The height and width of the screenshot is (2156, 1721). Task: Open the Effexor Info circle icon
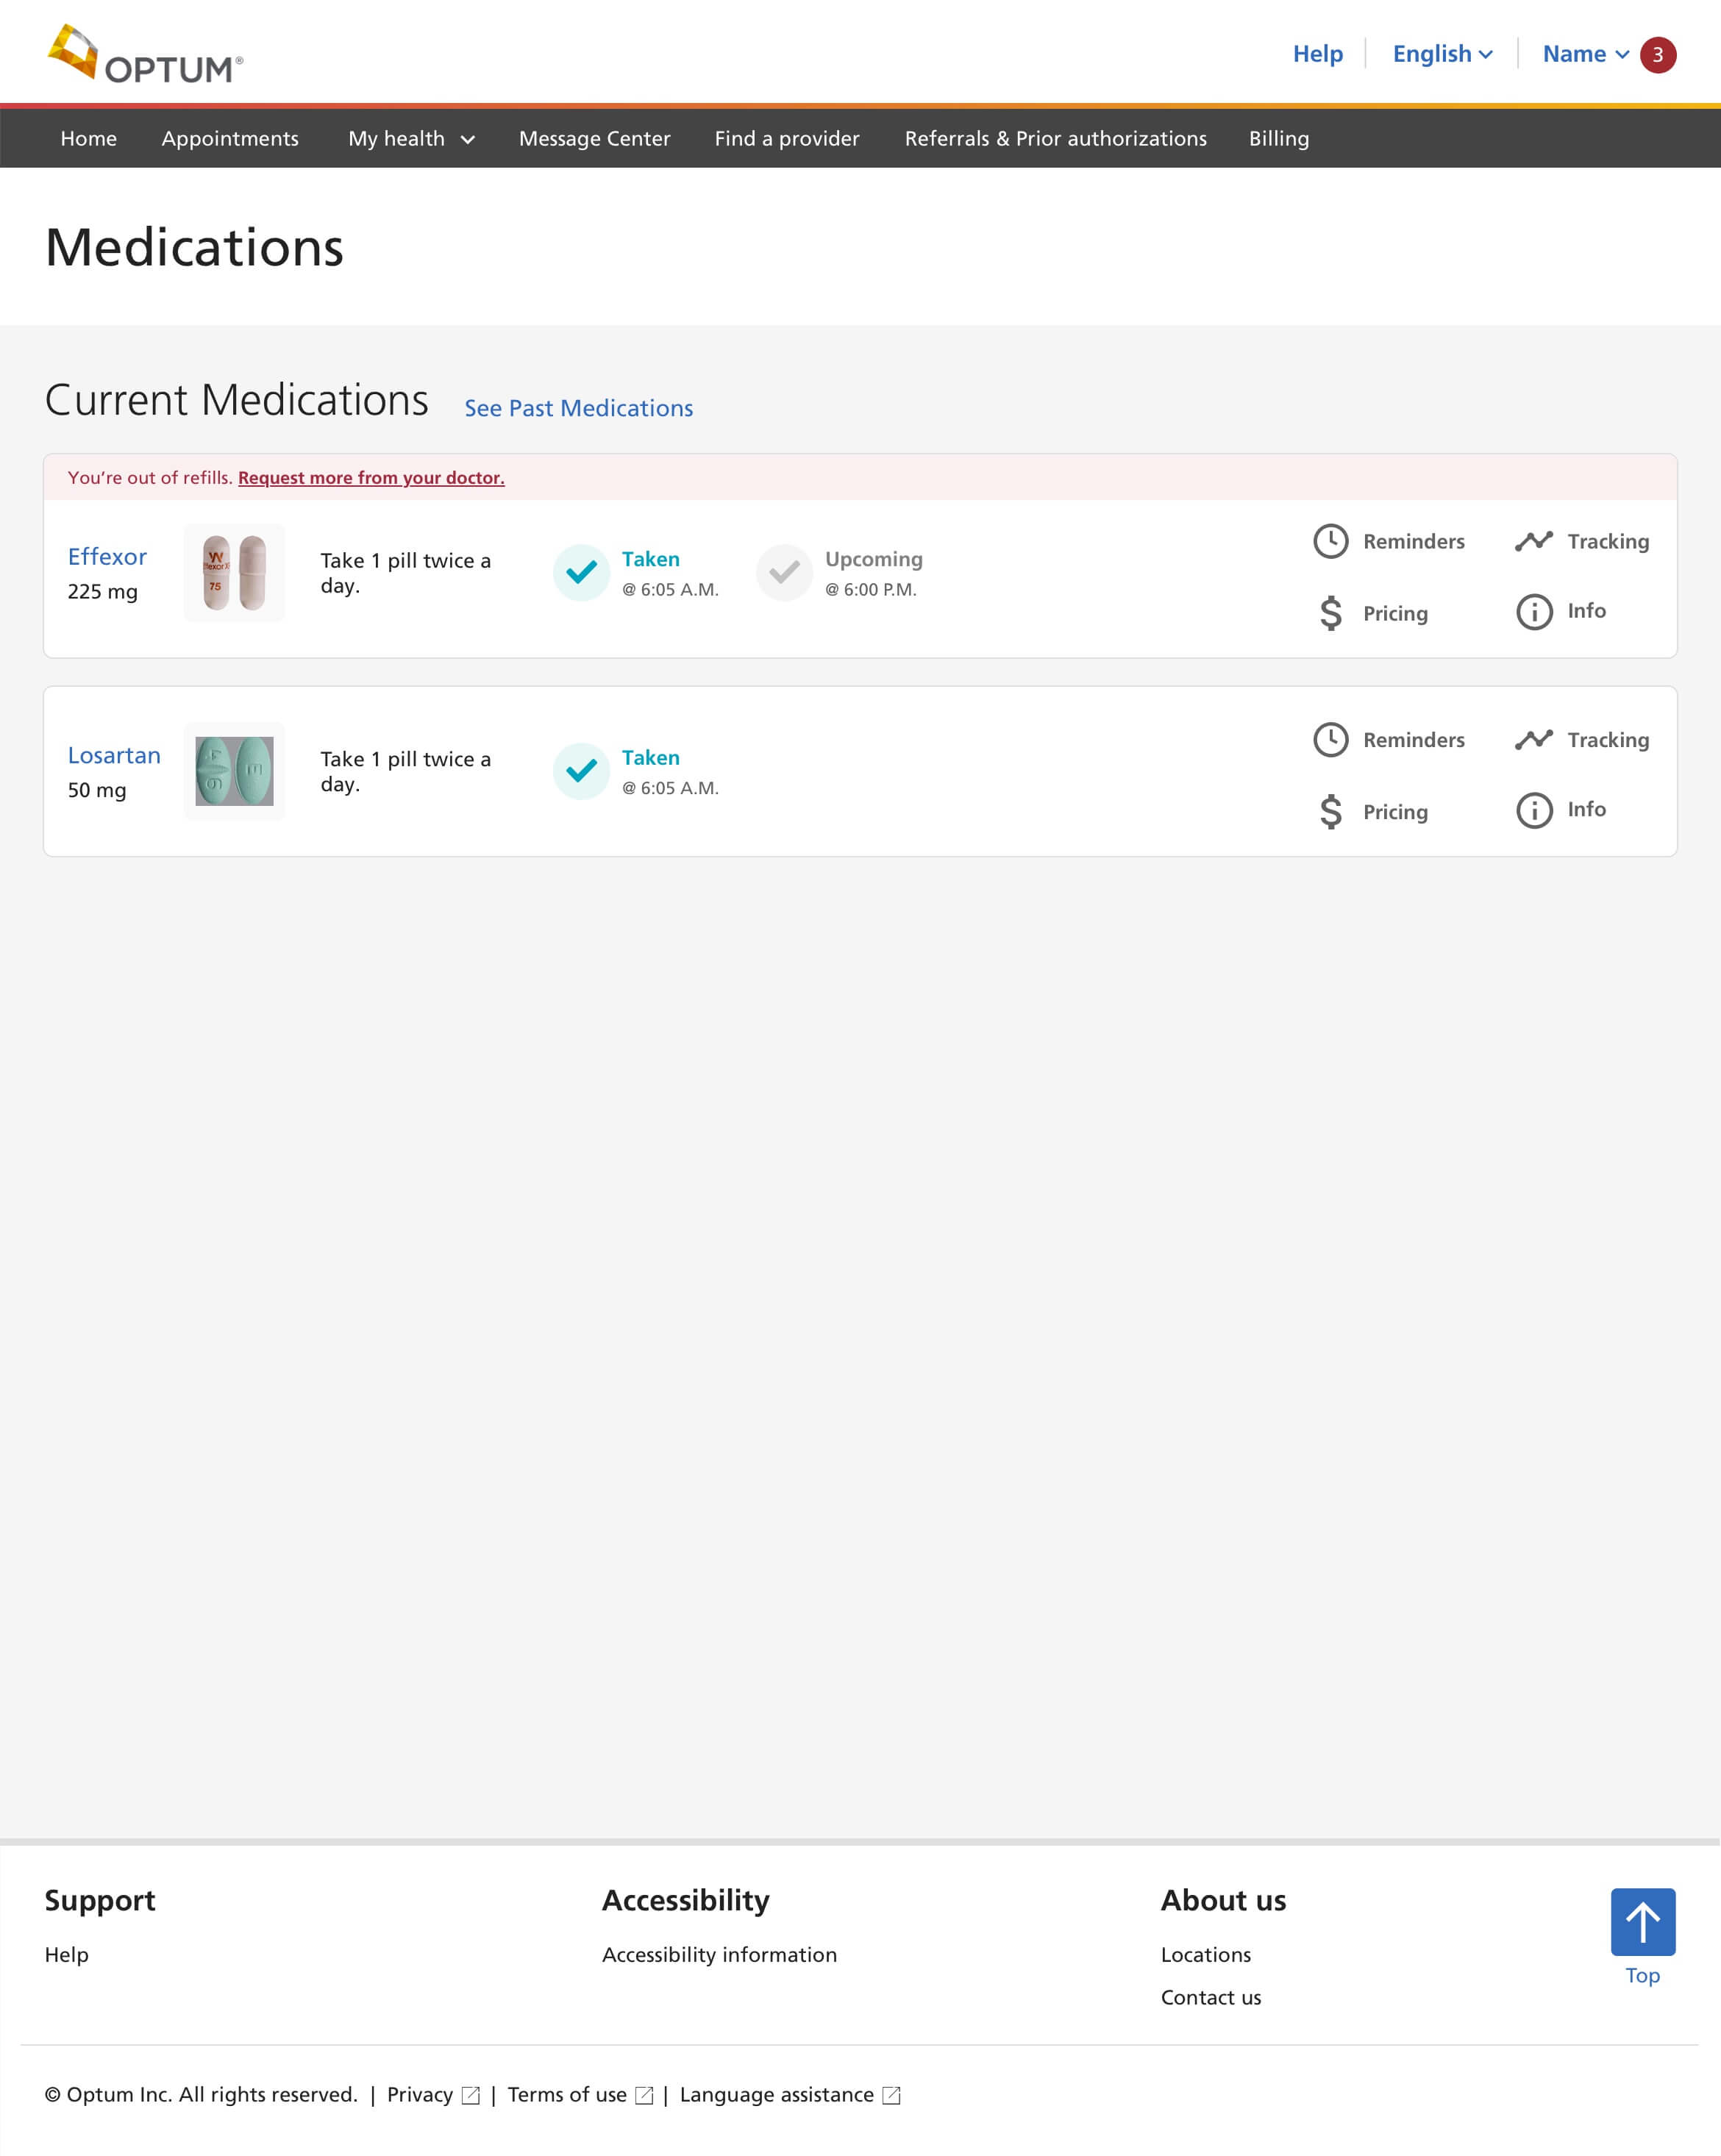tap(1533, 612)
